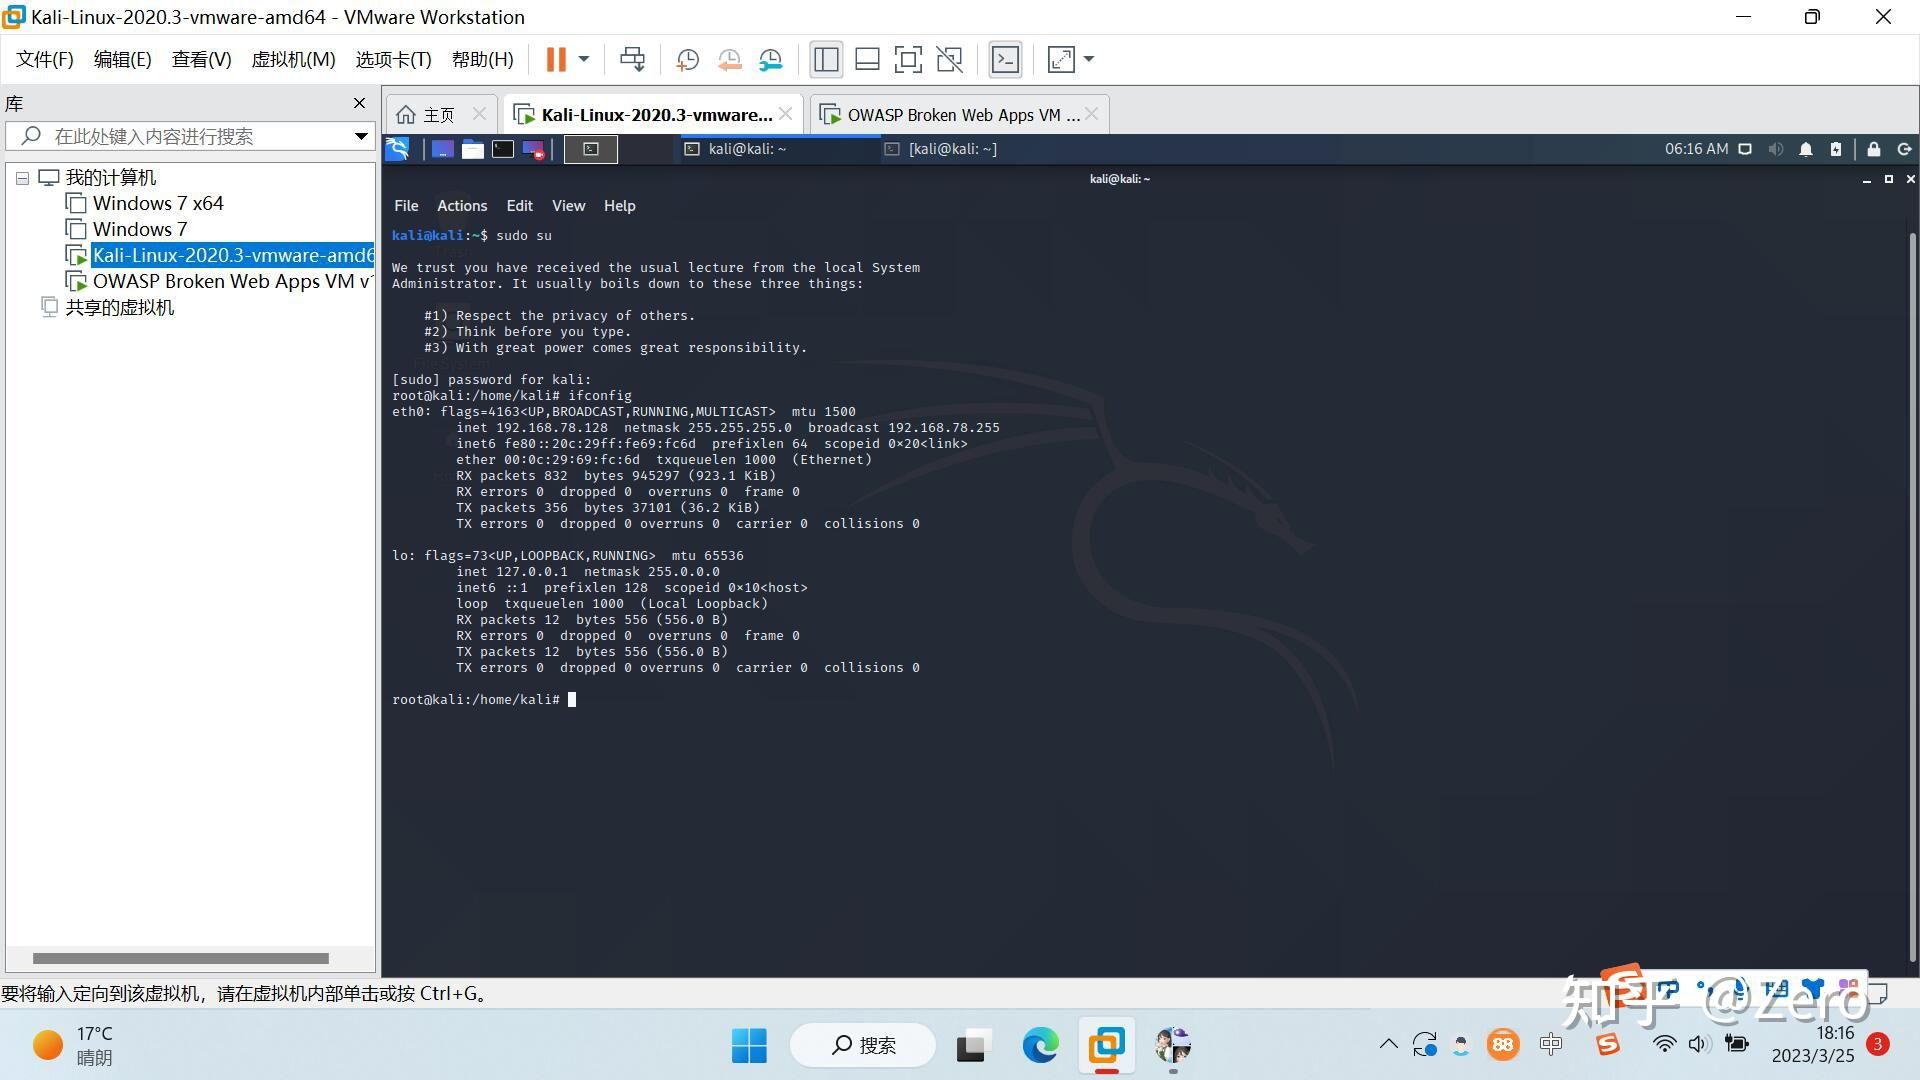This screenshot has height=1080, width=1920.
Task: Open the Kali dragon applications menu
Action: click(397, 149)
